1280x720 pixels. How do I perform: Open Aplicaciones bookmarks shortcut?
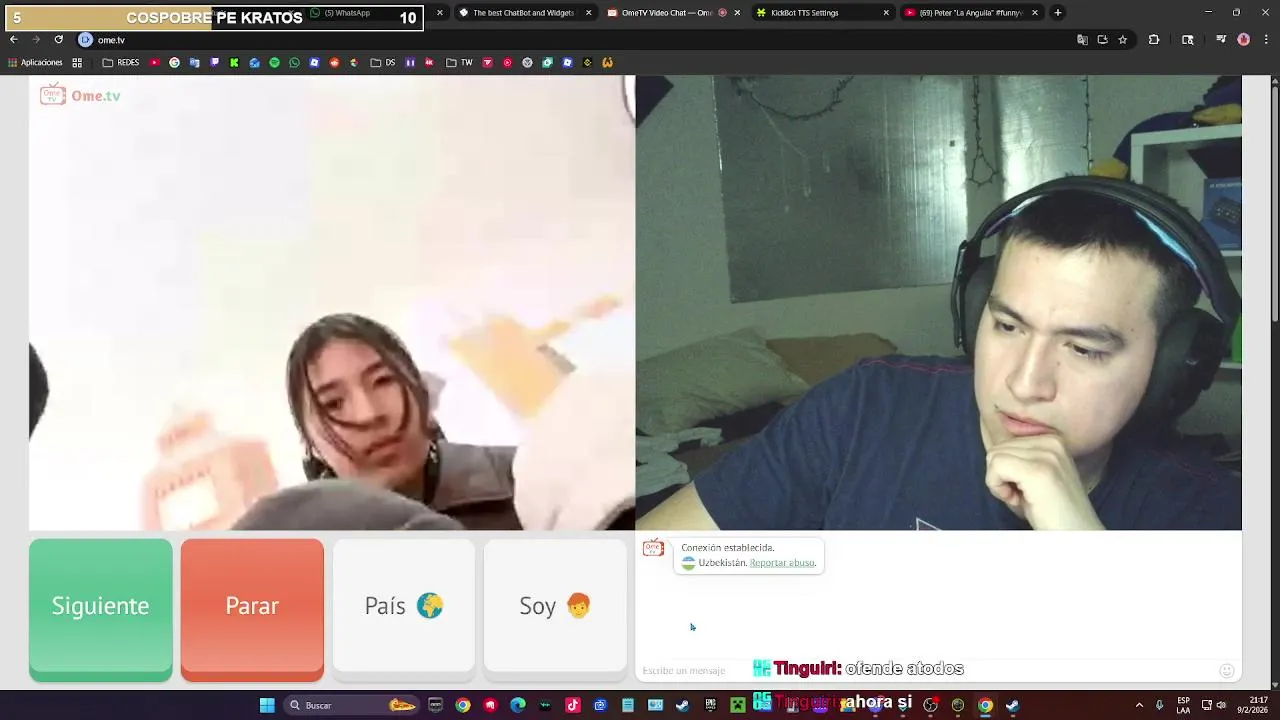pos(35,62)
